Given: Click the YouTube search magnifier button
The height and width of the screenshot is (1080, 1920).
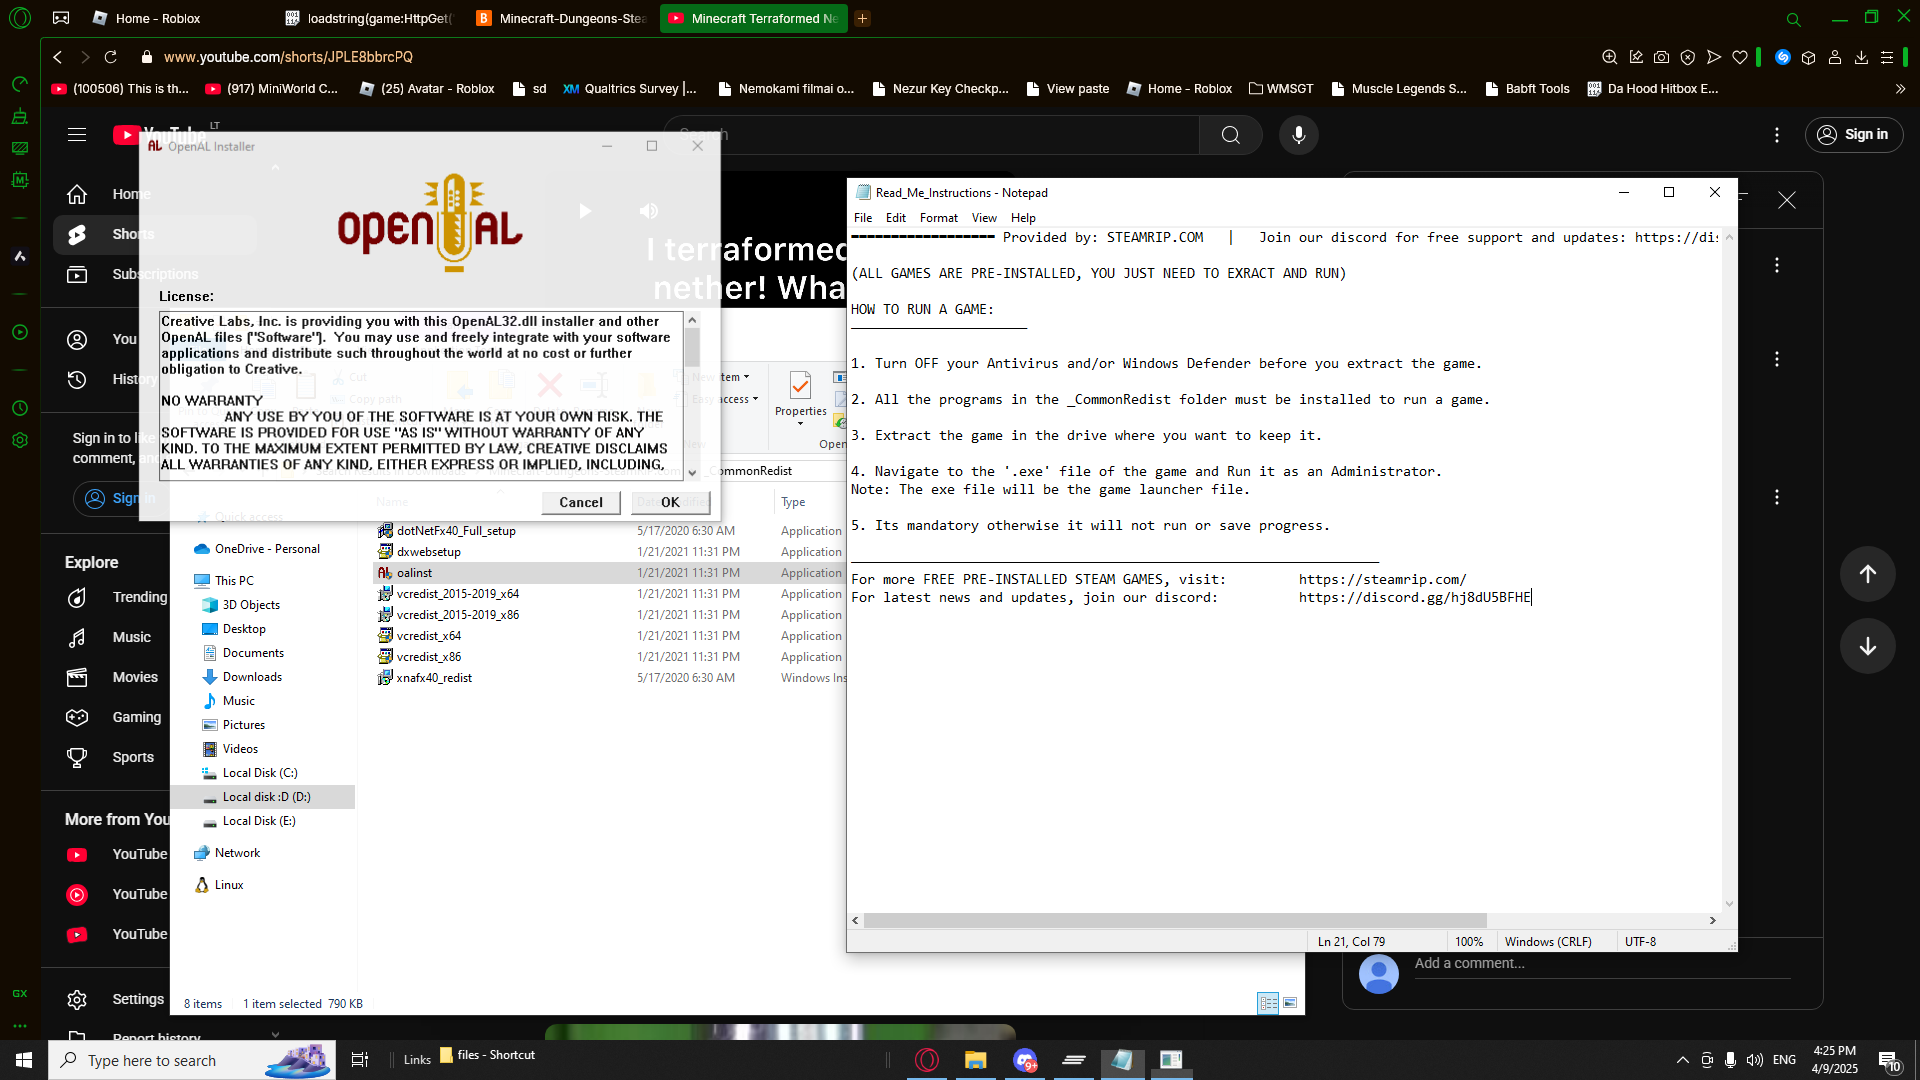Looking at the screenshot, I should point(1231,135).
